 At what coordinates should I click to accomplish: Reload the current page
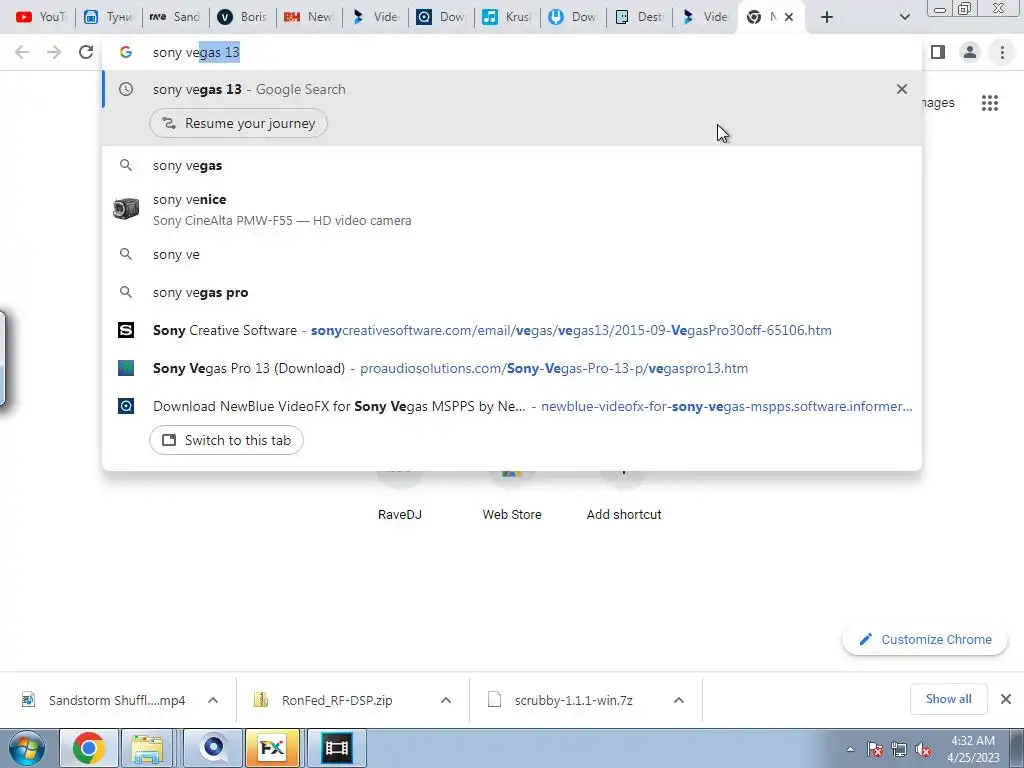[86, 52]
